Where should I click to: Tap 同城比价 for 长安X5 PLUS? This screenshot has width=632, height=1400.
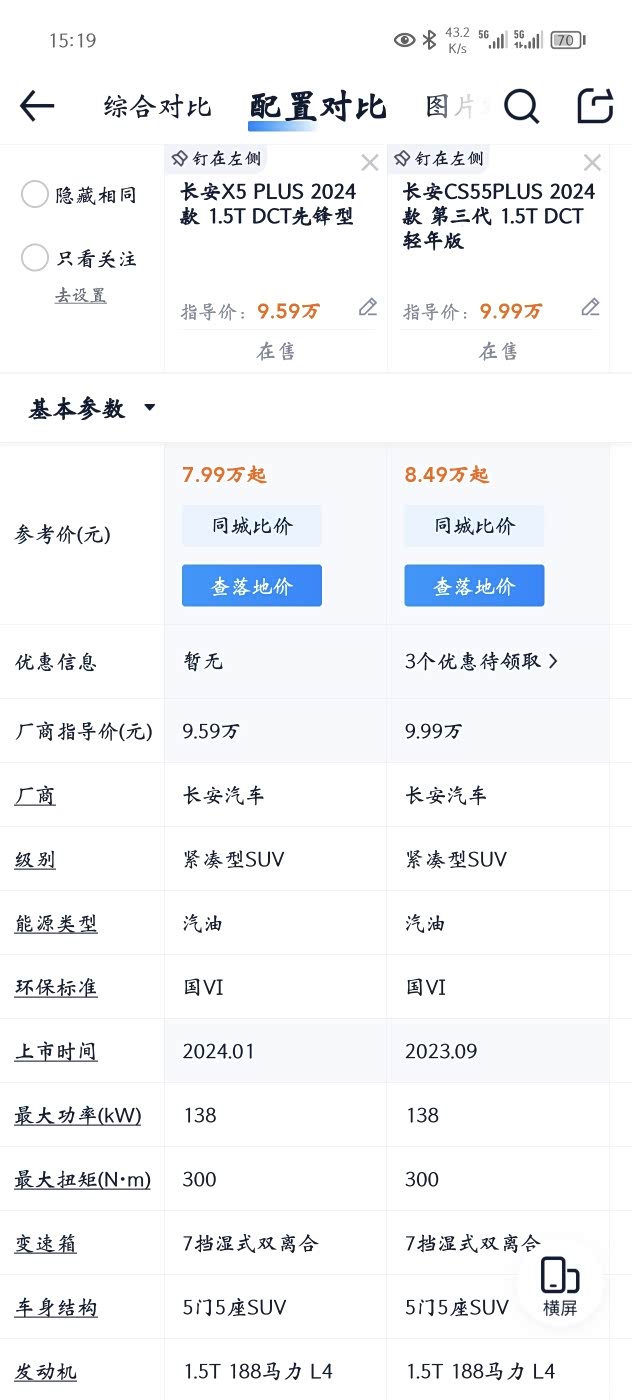(252, 526)
